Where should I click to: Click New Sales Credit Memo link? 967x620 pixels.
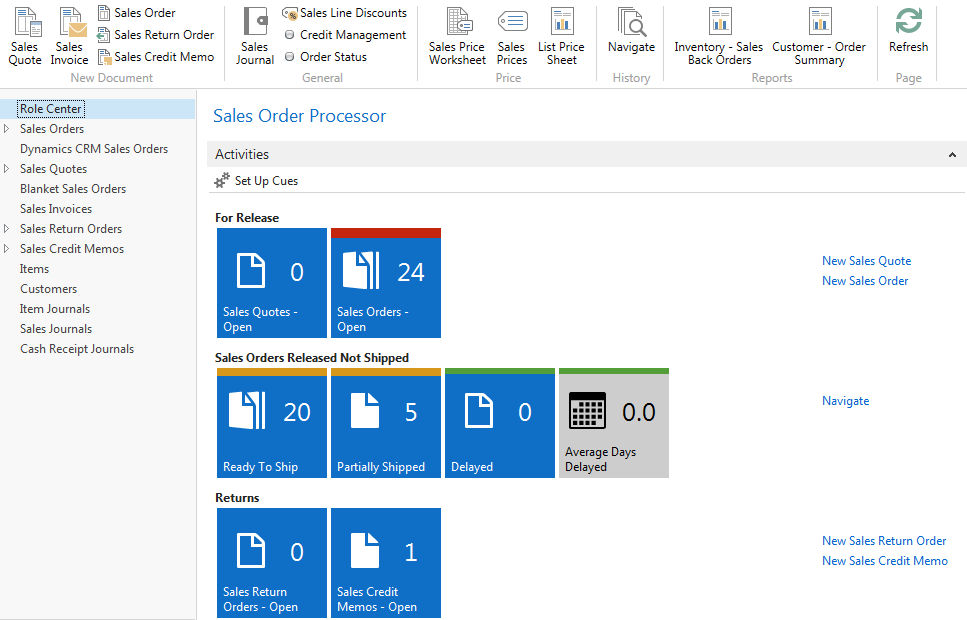point(885,561)
